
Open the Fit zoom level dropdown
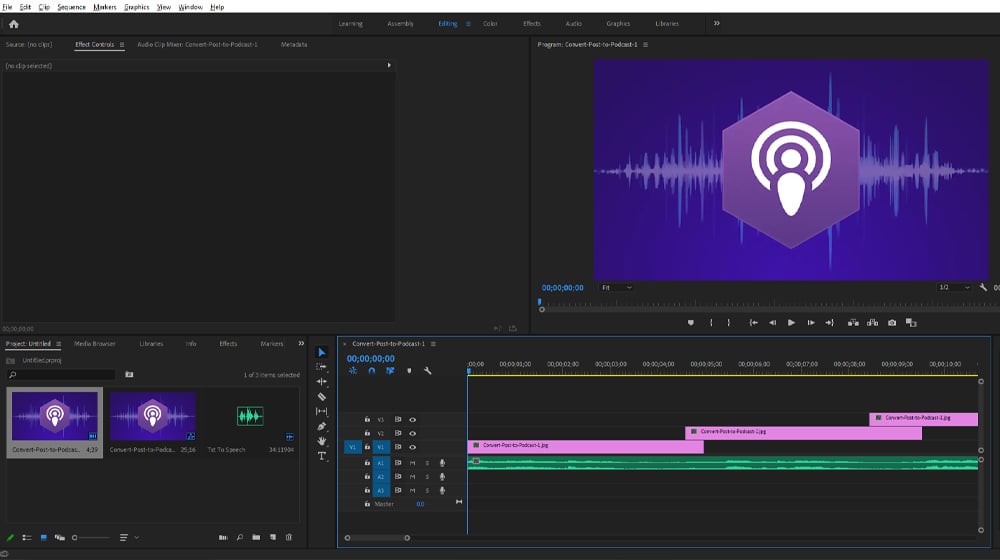(616, 288)
